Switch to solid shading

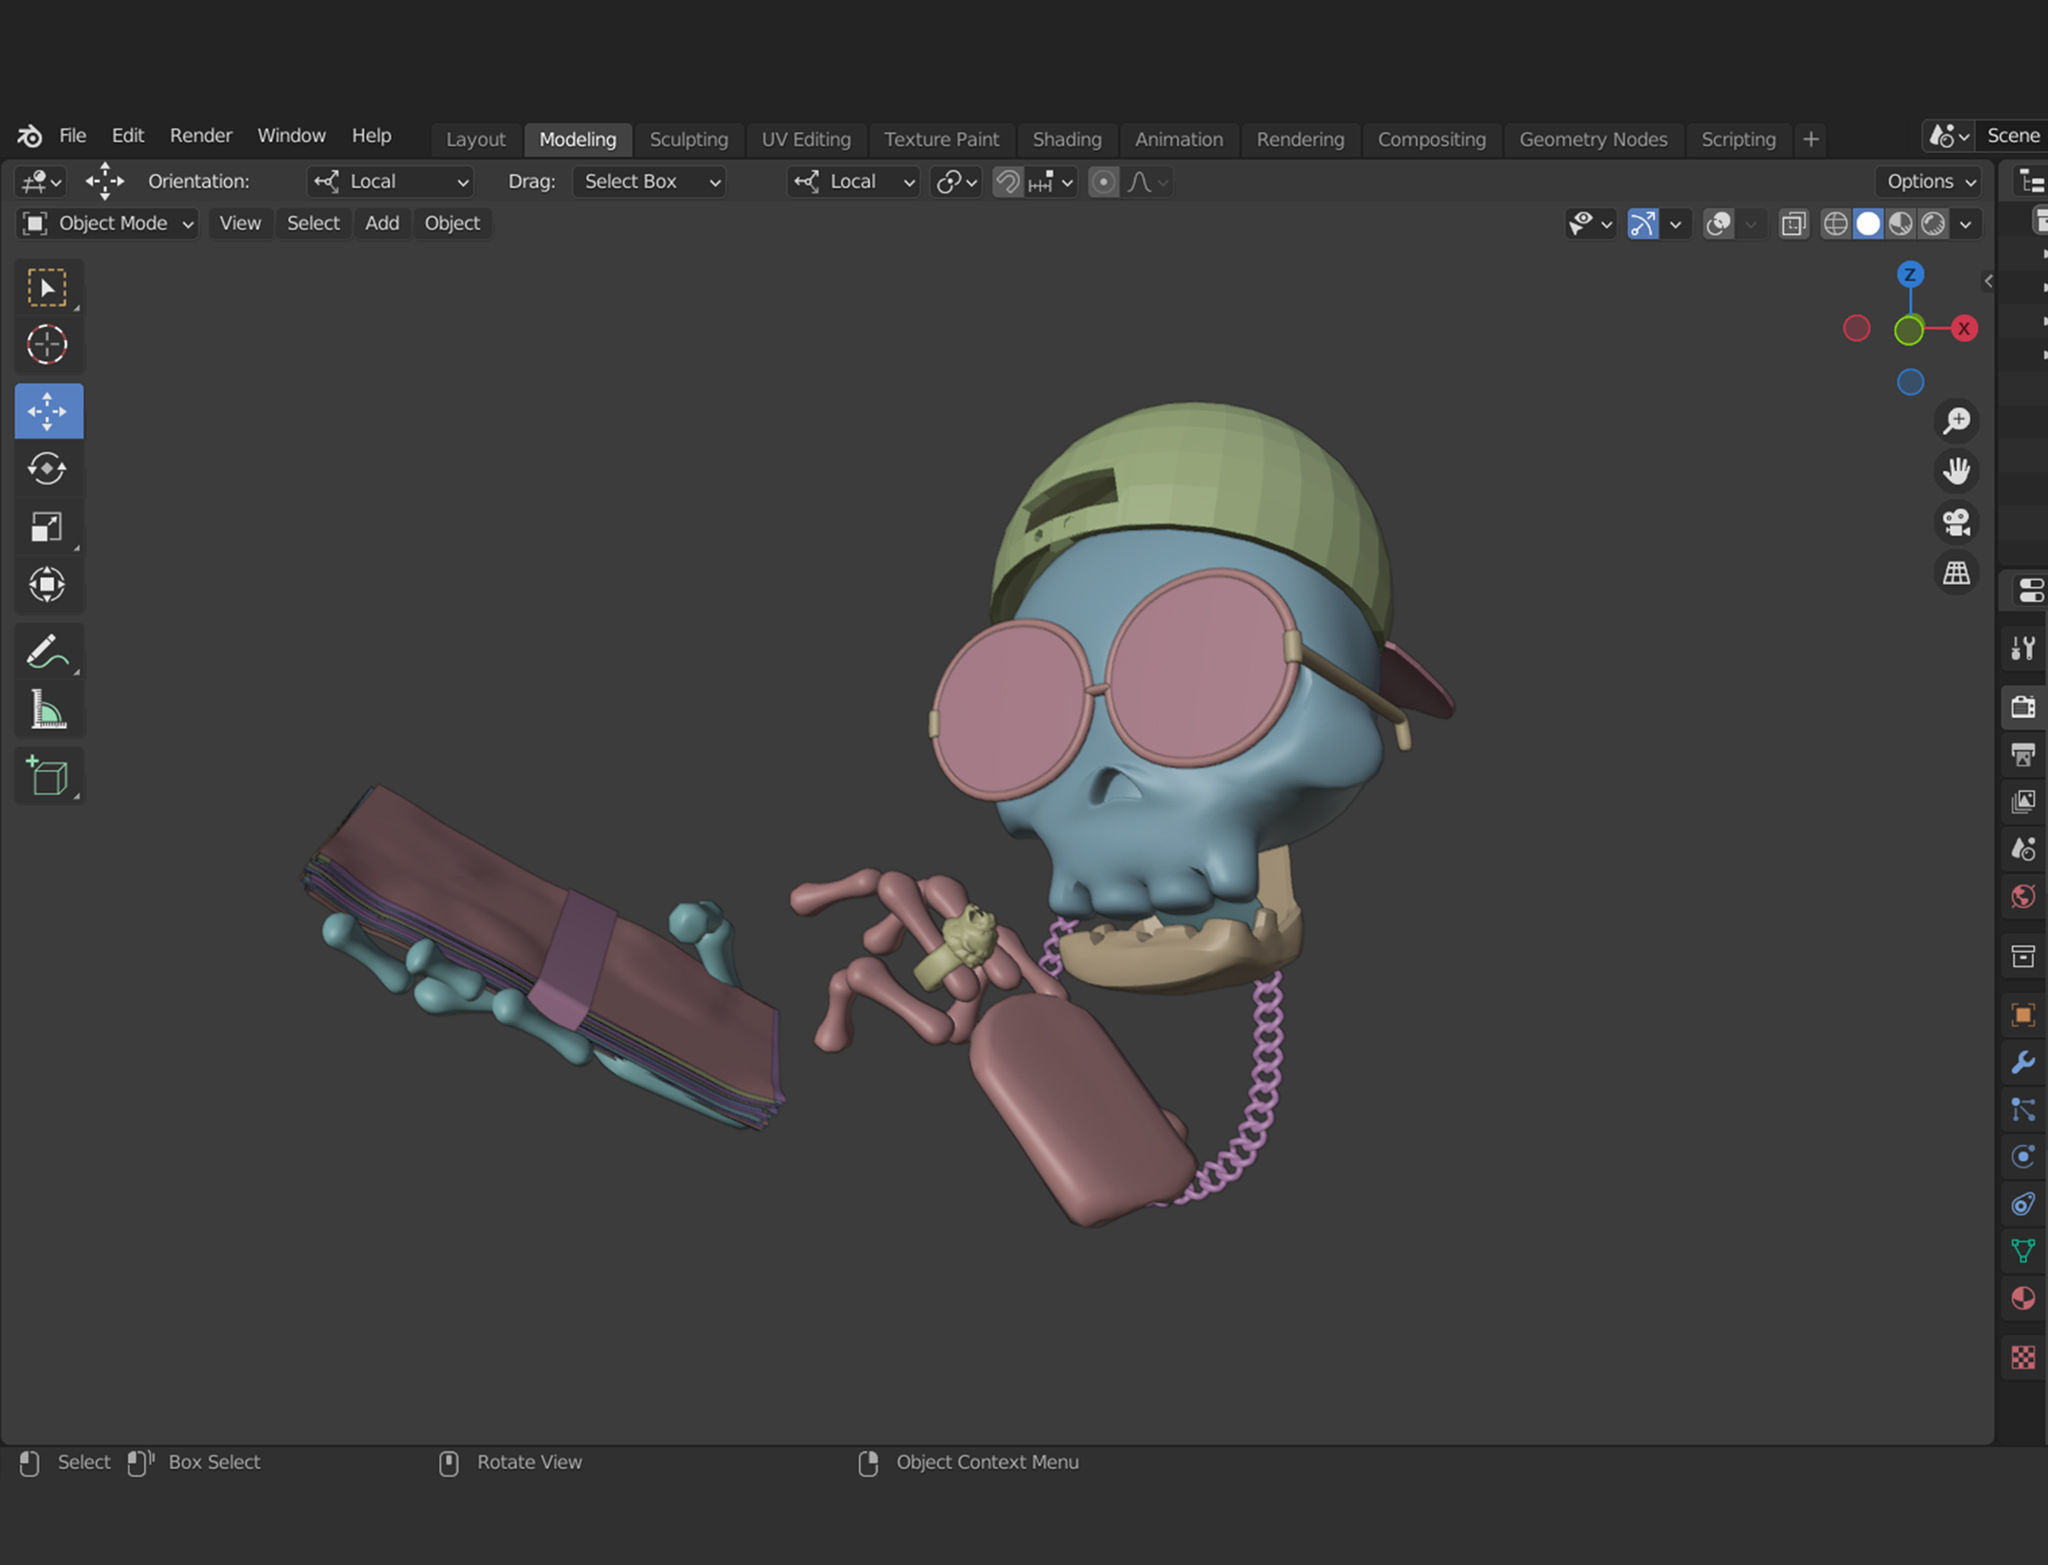click(1868, 224)
